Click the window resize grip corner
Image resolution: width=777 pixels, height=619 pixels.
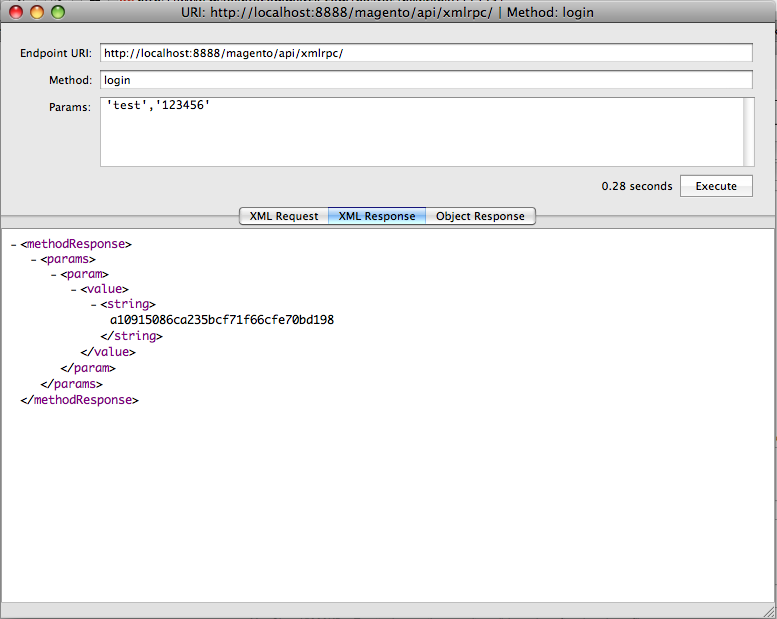coord(770,611)
